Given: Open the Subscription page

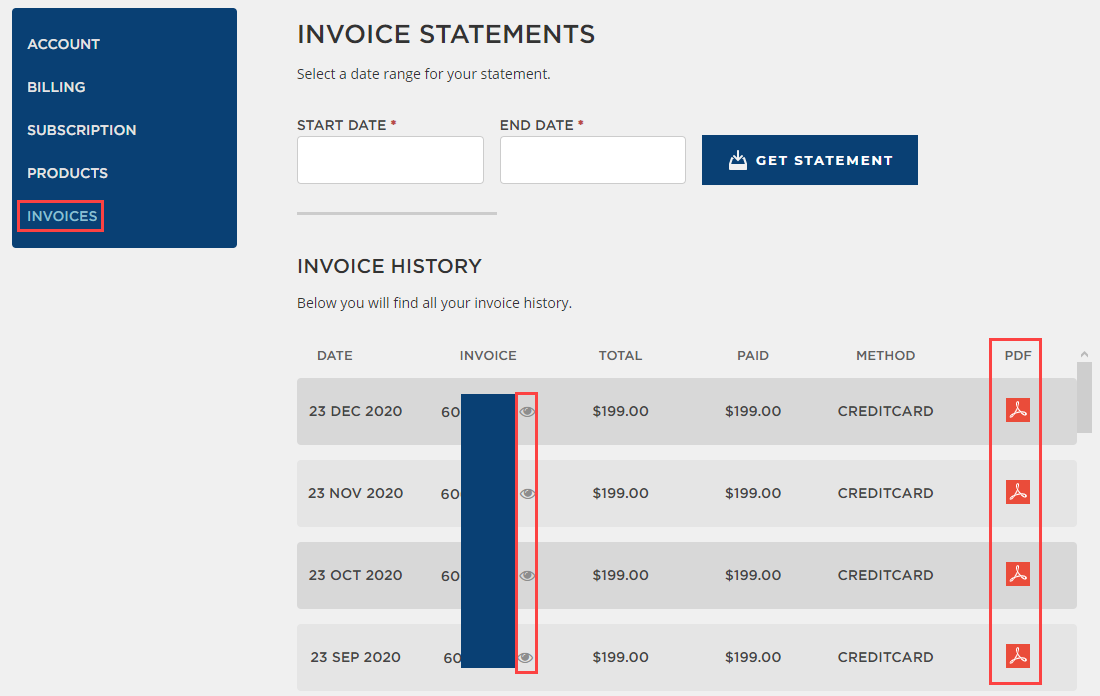Looking at the screenshot, I should (x=81, y=130).
